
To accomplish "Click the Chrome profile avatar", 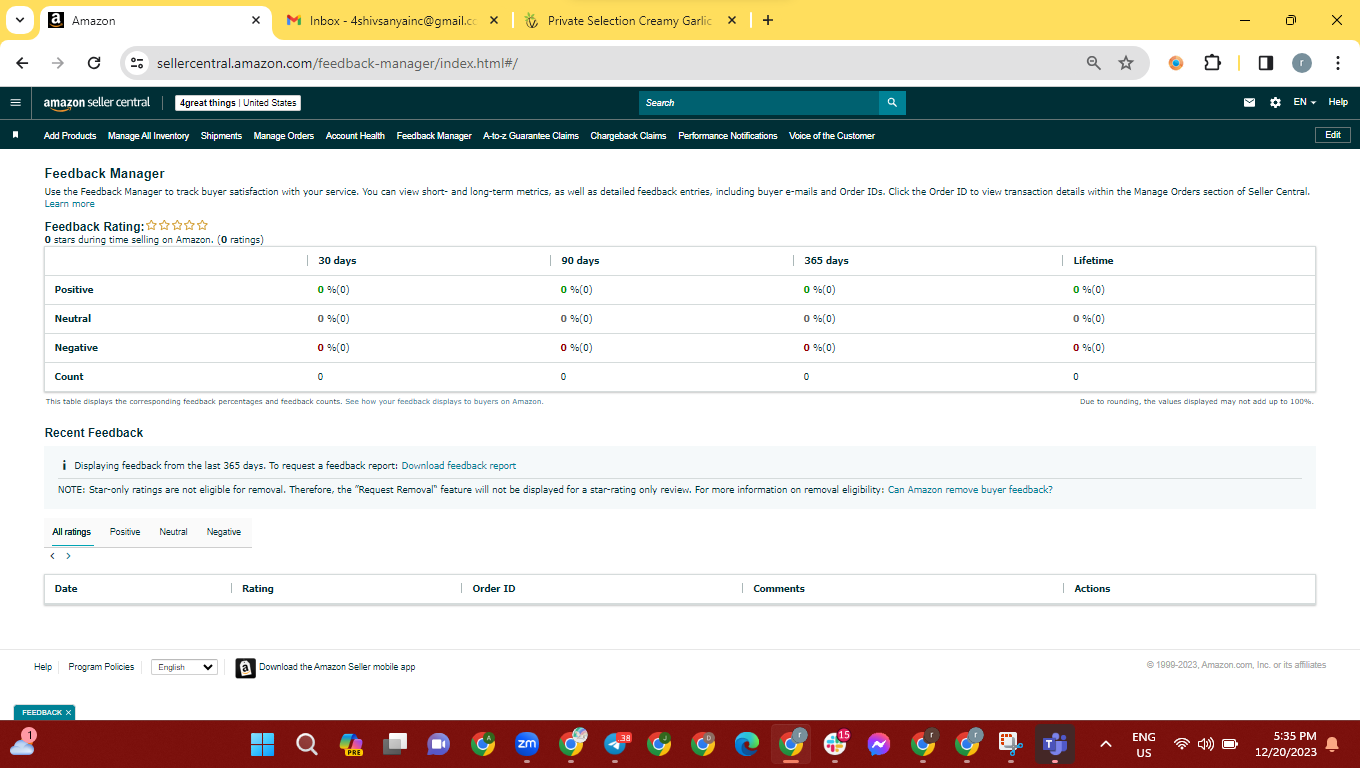I will pos(1301,63).
